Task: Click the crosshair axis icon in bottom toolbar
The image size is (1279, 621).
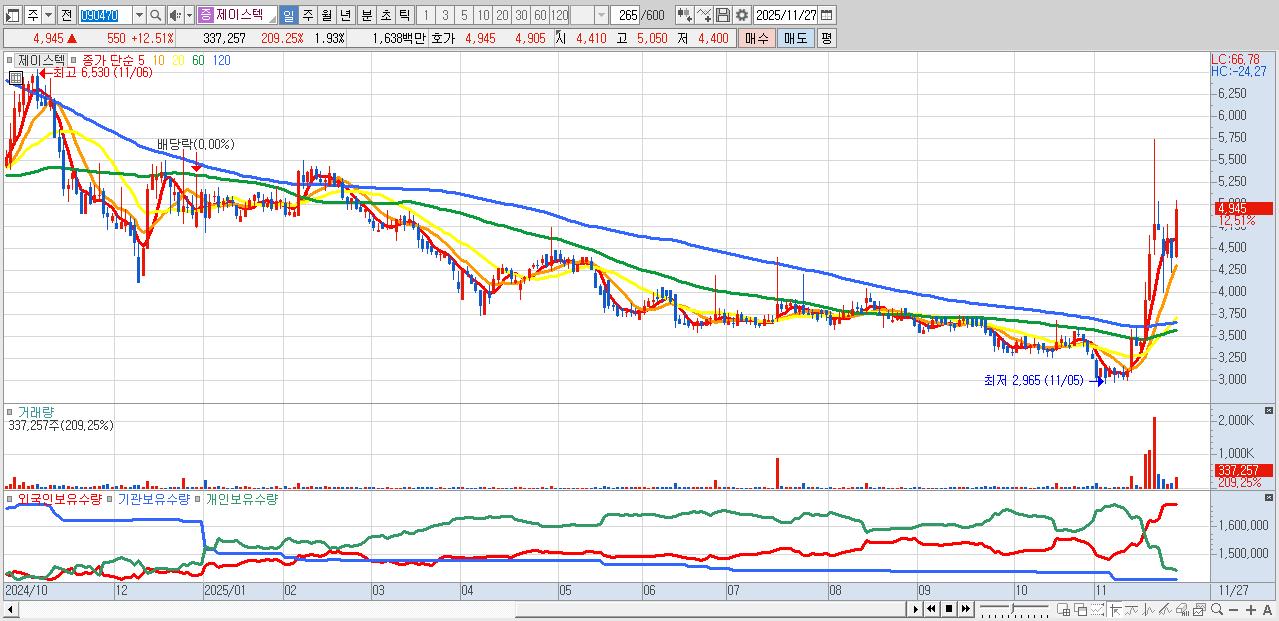Action: point(1115,609)
